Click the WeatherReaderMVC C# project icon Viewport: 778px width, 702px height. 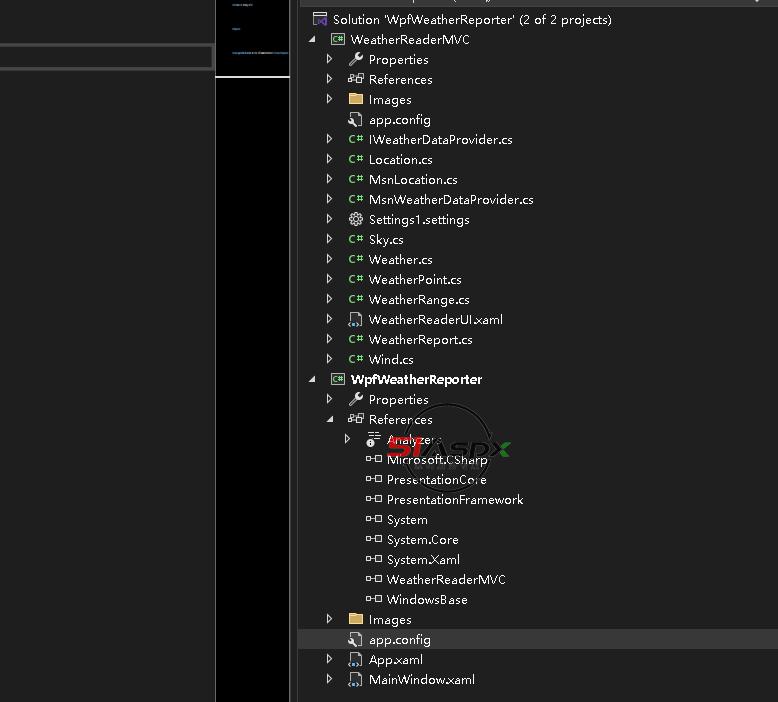click(x=338, y=40)
